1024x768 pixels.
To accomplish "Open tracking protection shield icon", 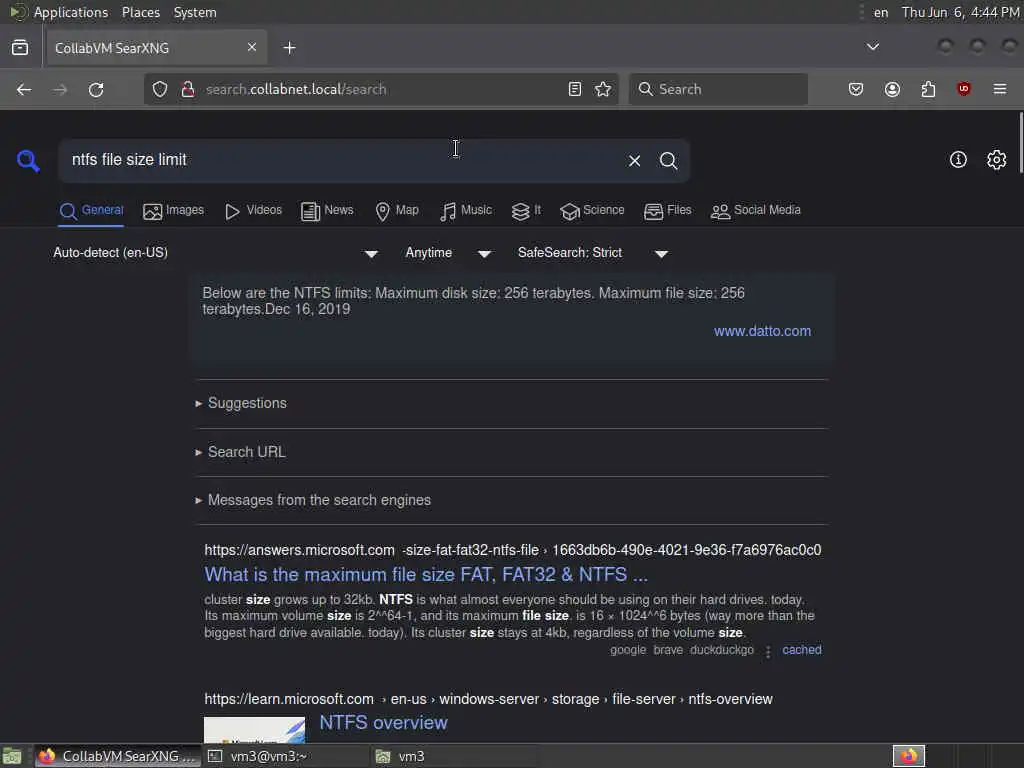I will coord(160,89).
